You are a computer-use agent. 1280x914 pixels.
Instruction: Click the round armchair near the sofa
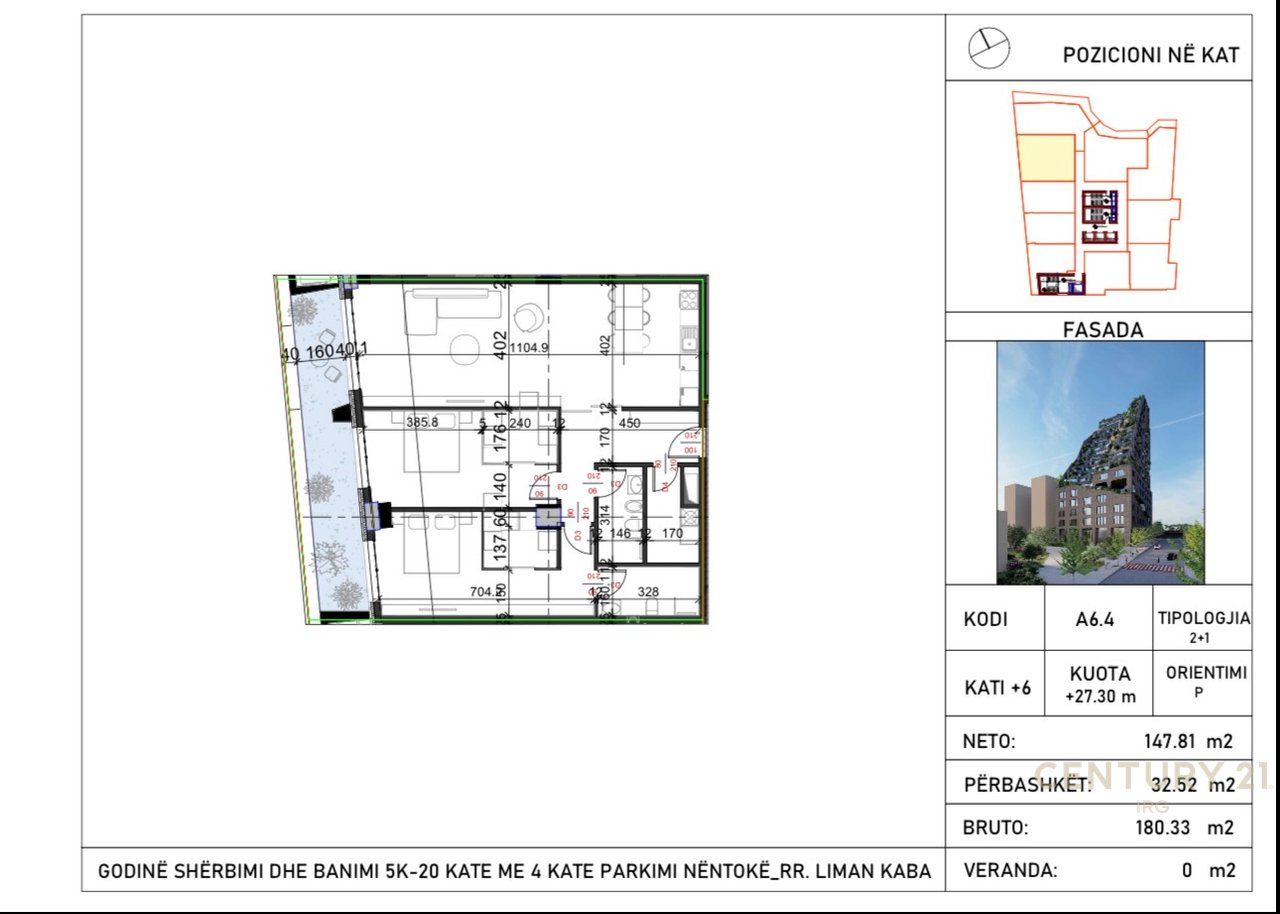pos(527,319)
